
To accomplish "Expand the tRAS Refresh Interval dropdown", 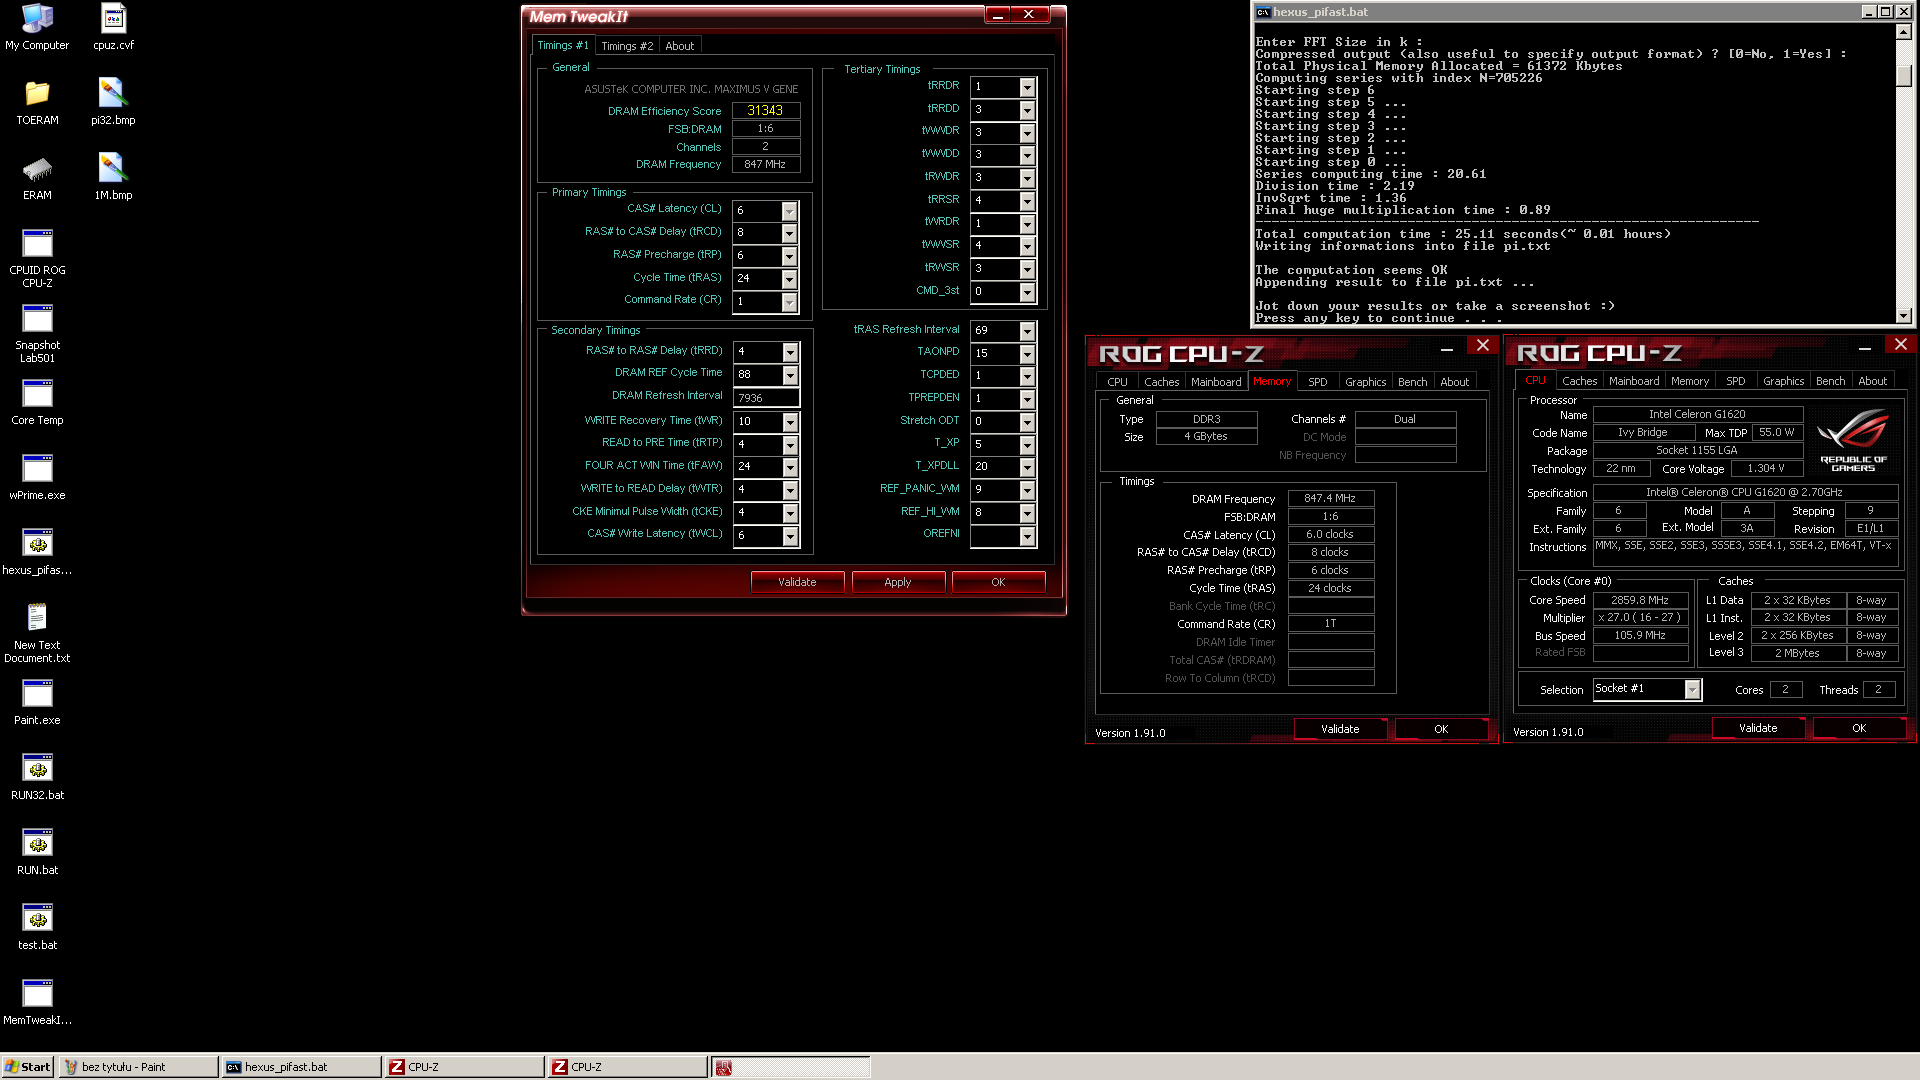I will tap(1027, 331).
